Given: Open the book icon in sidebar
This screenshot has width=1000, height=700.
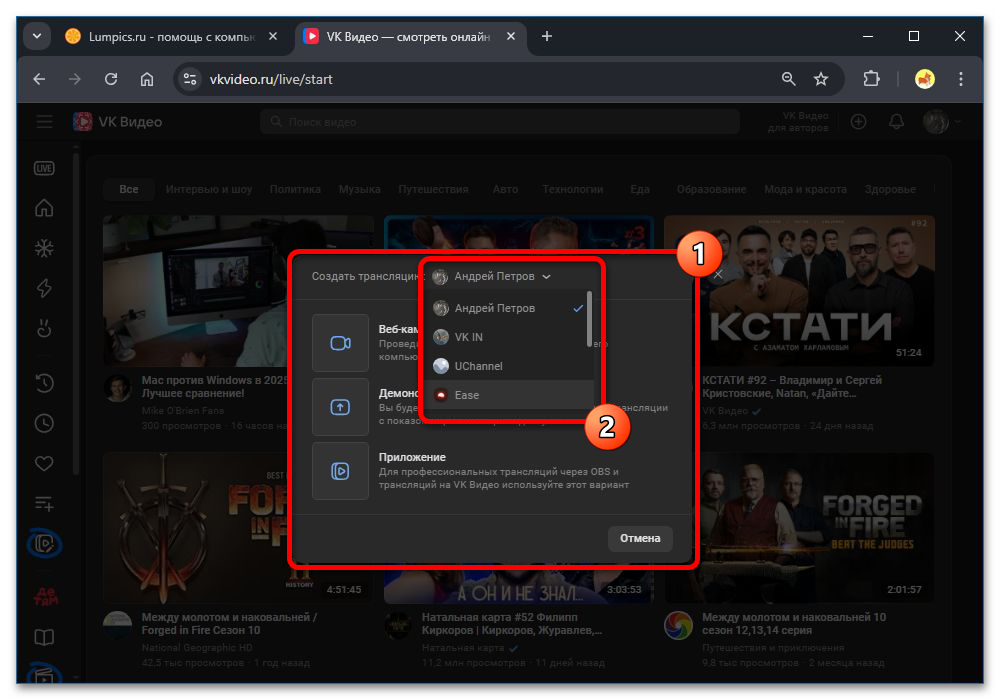Looking at the screenshot, I should pos(44,637).
